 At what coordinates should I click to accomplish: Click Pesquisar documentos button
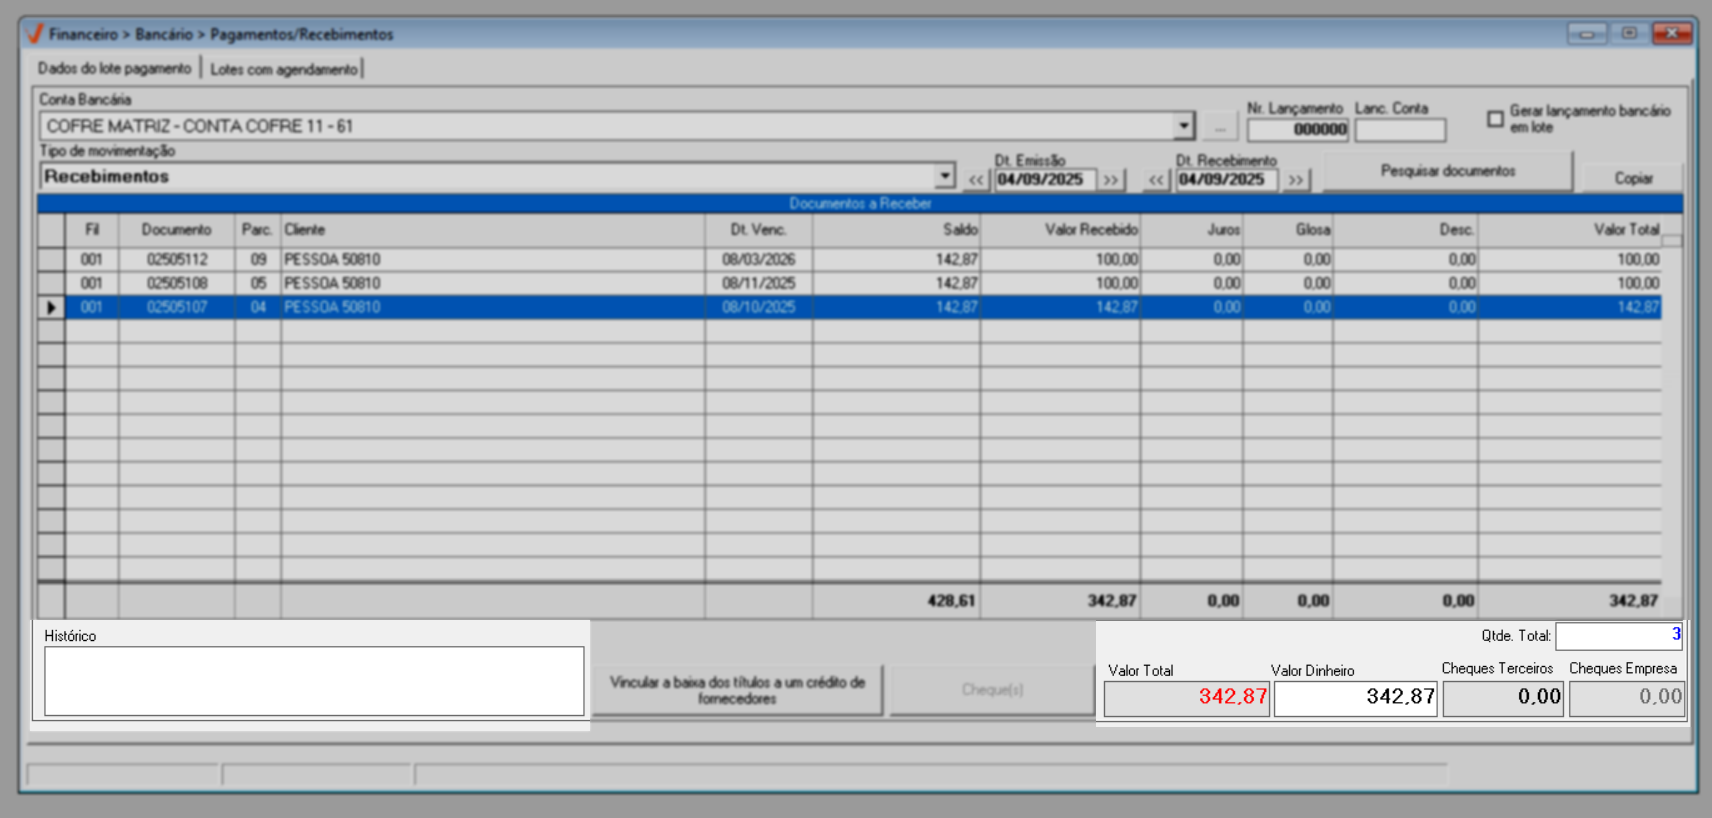(x=1448, y=171)
